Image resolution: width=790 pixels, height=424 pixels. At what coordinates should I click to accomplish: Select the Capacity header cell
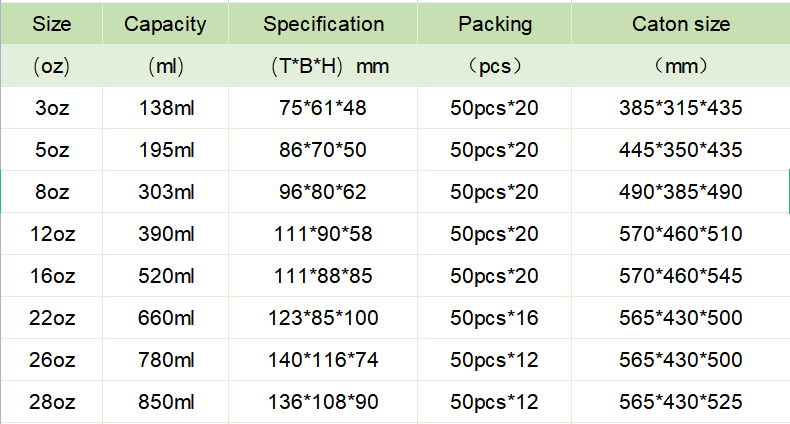click(165, 23)
